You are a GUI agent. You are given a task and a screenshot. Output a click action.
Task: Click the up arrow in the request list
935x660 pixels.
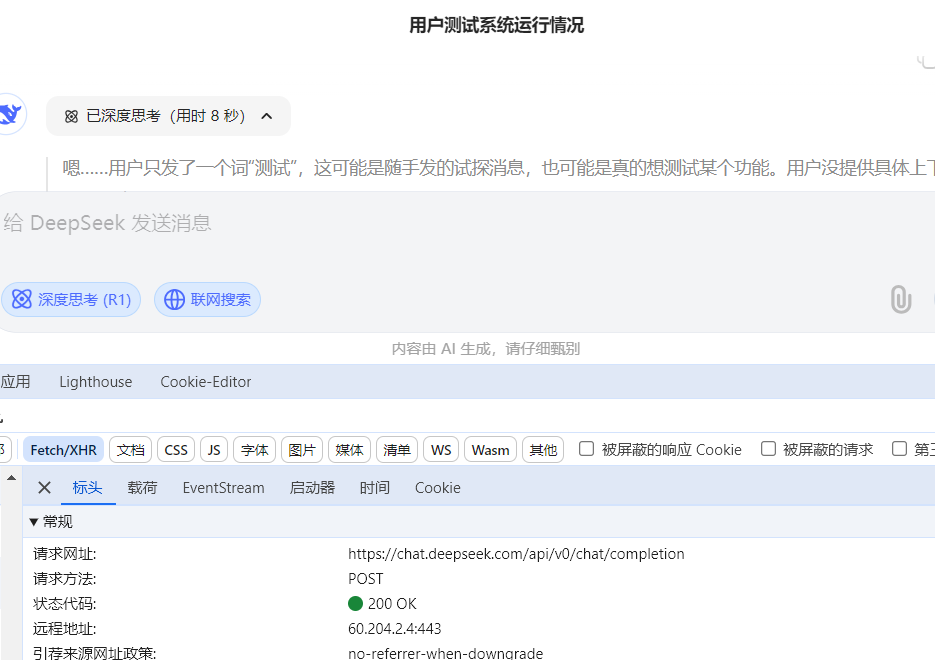(11, 478)
